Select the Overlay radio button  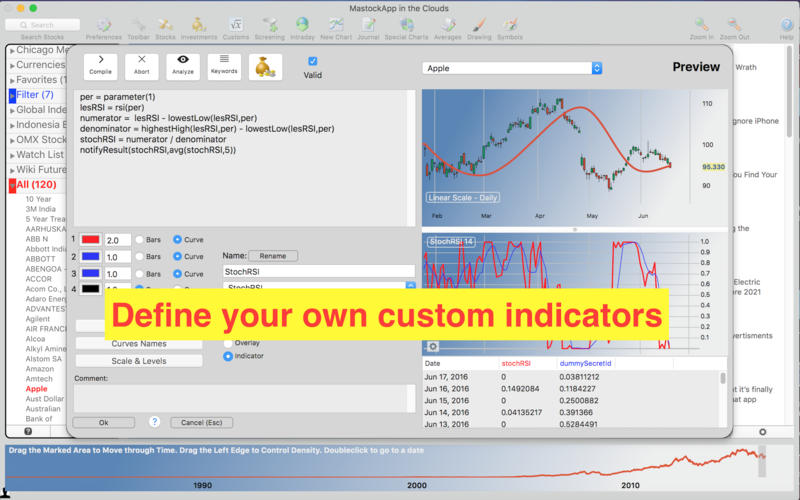[228, 343]
